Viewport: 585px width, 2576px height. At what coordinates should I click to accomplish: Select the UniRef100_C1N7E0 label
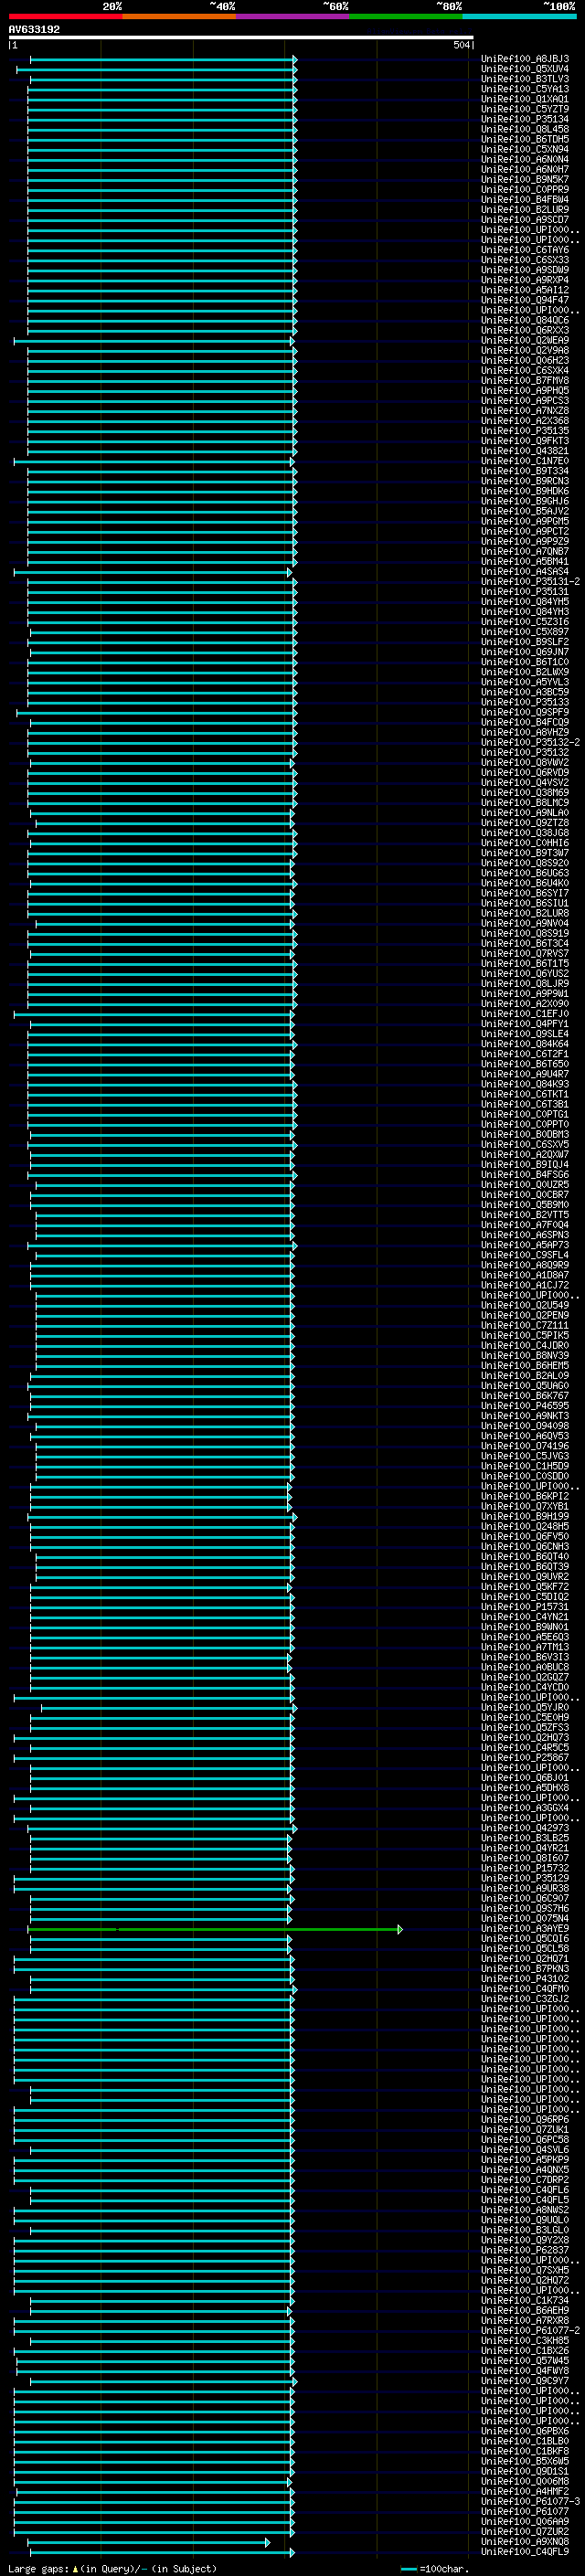tap(525, 461)
